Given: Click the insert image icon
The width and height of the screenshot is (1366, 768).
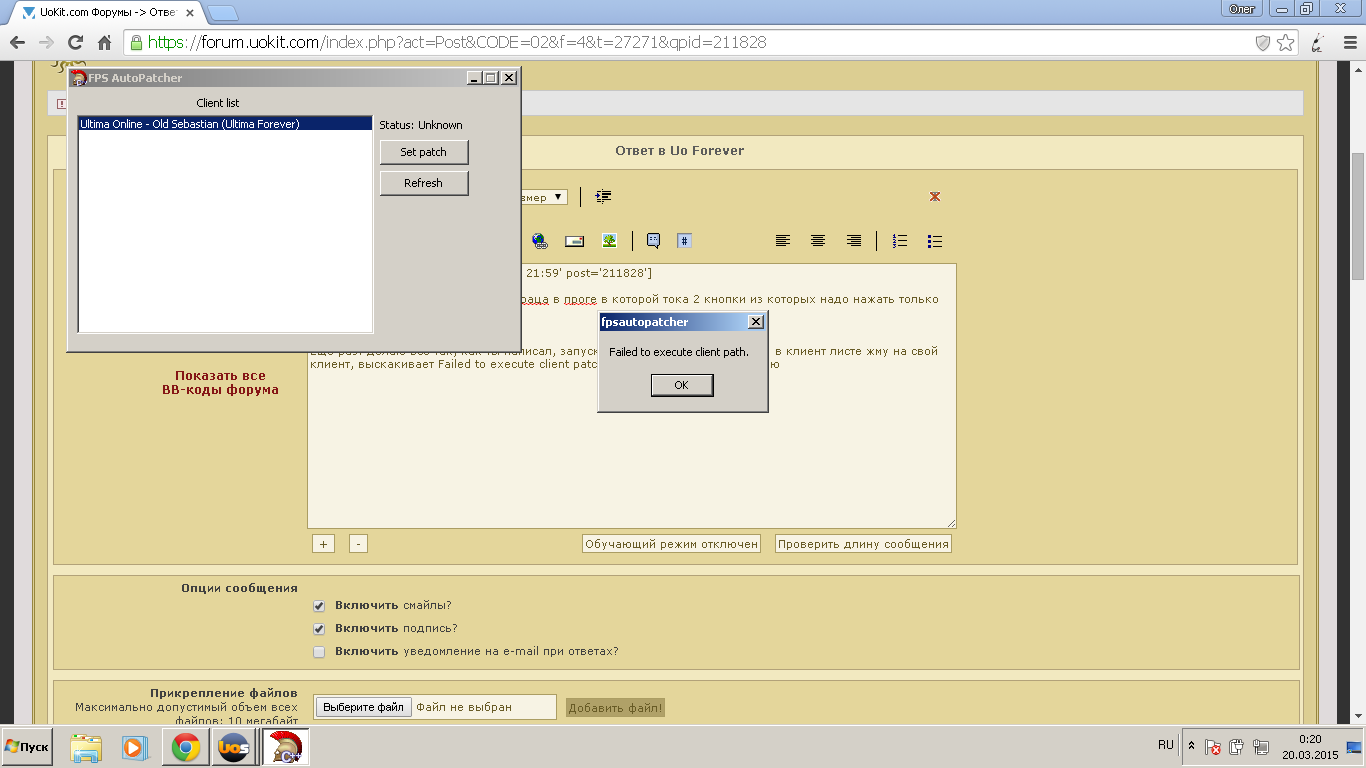Looking at the screenshot, I should [609, 241].
